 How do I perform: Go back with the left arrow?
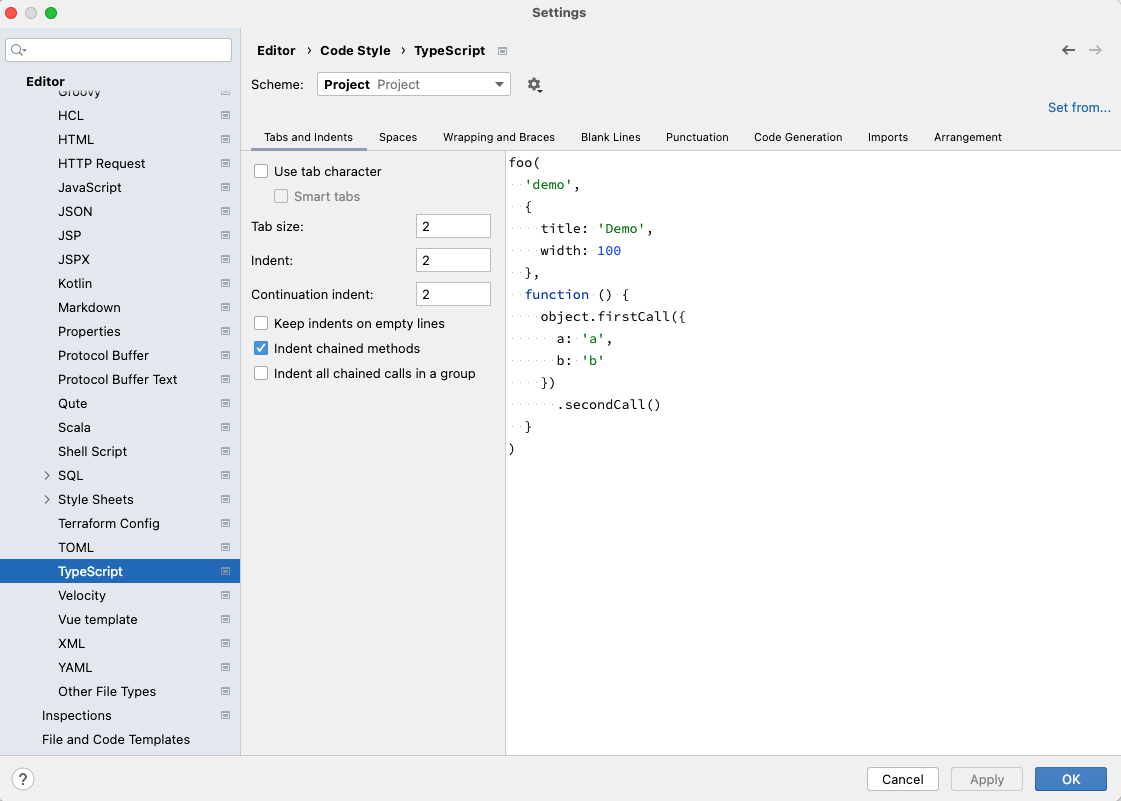pyautogui.click(x=1068, y=50)
